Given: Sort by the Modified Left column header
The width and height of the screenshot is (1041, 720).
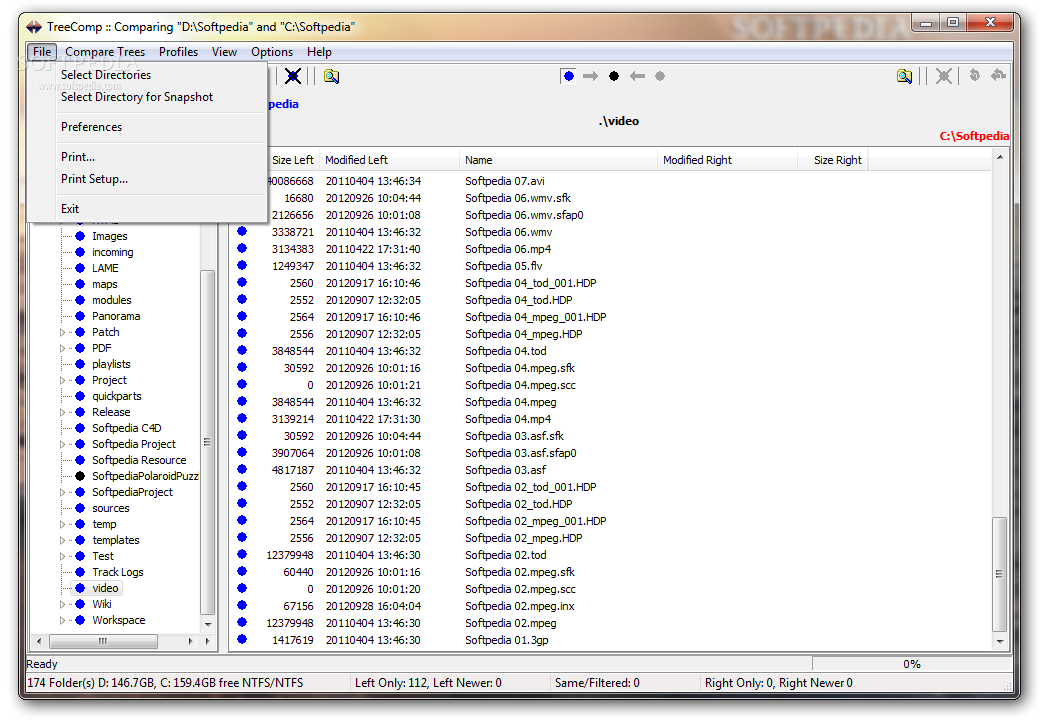Looking at the screenshot, I should point(389,160).
